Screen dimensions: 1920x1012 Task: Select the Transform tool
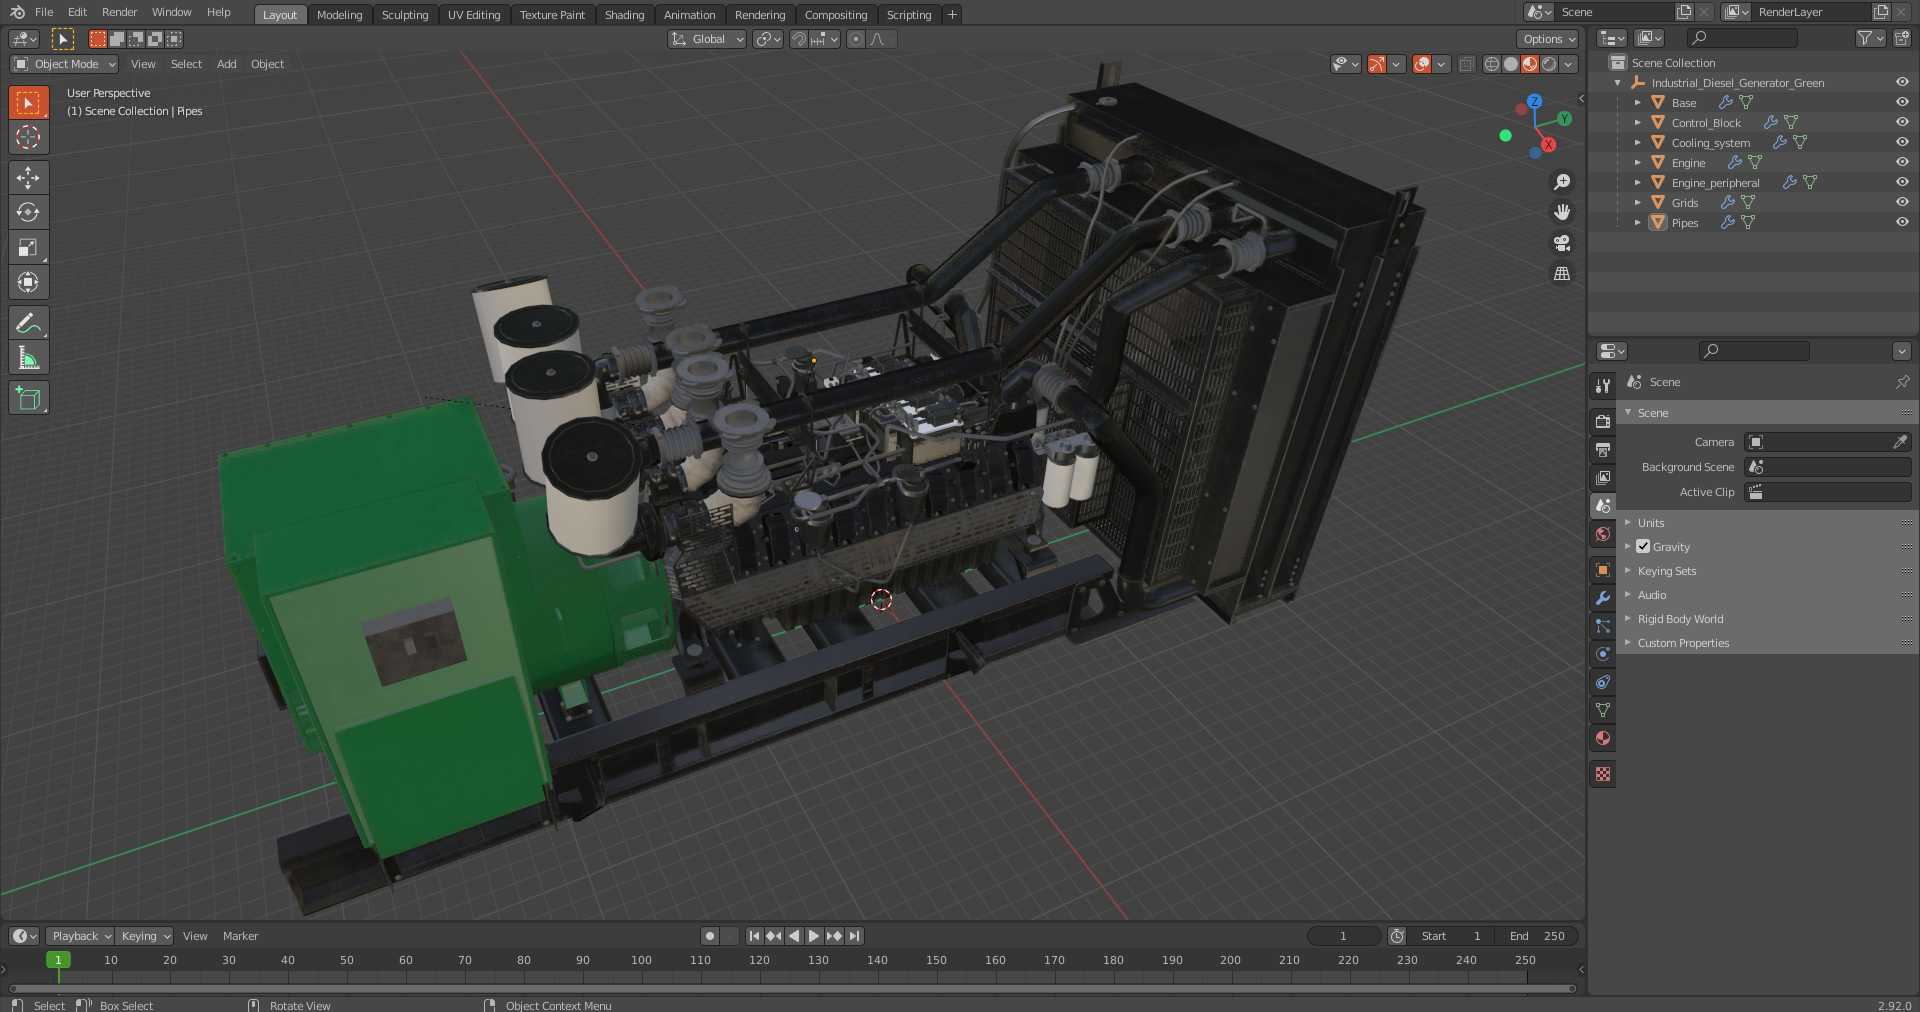click(x=28, y=282)
